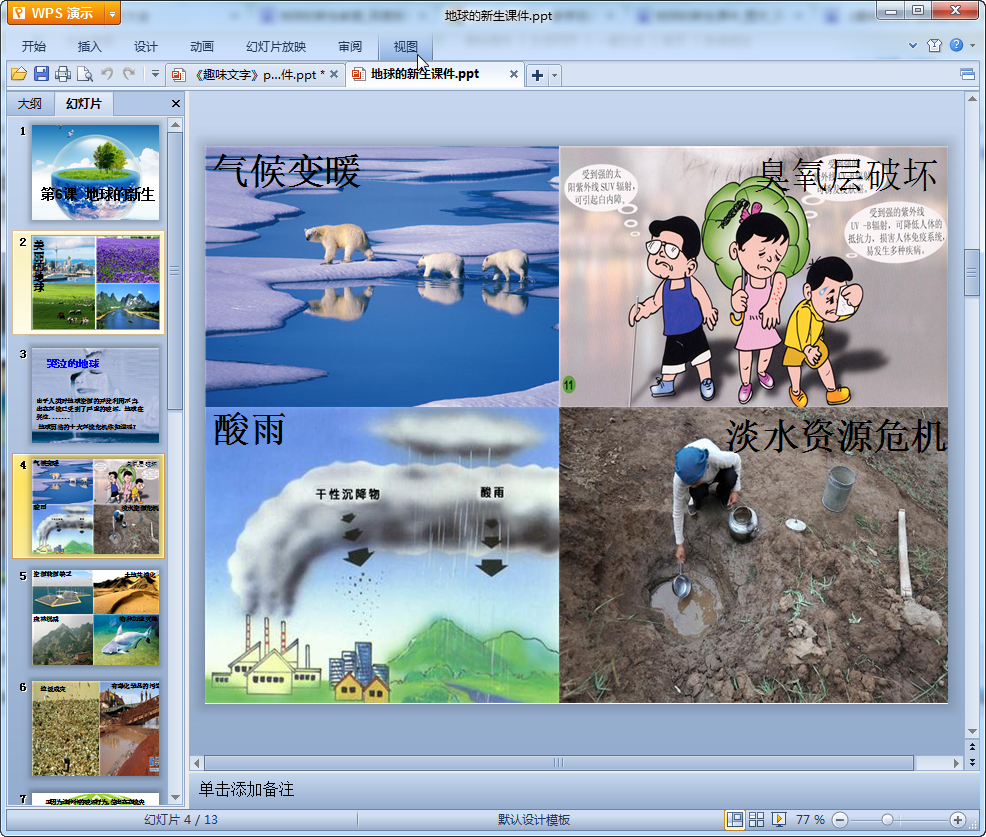The width and height of the screenshot is (986, 837).
Task: Close the 《趣味文字》 document tab
Action: (x=334, y=74)
